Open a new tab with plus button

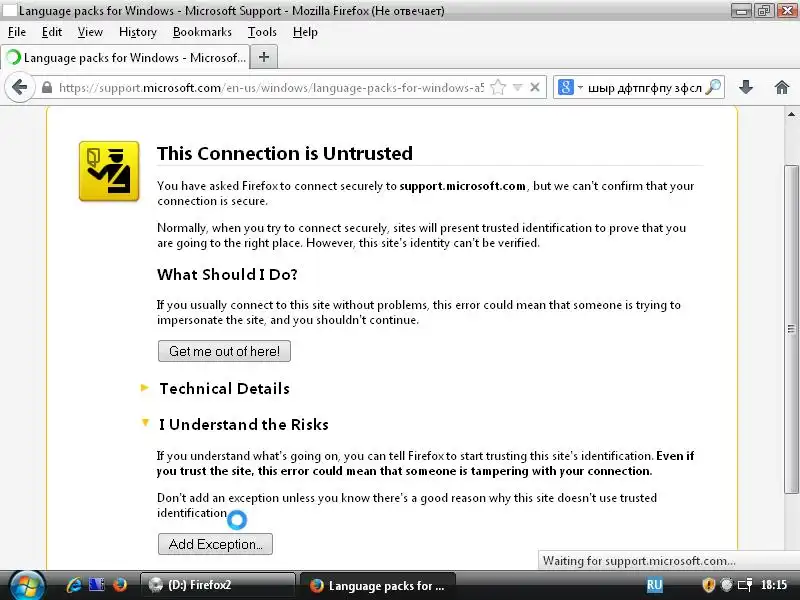[264, 57]
